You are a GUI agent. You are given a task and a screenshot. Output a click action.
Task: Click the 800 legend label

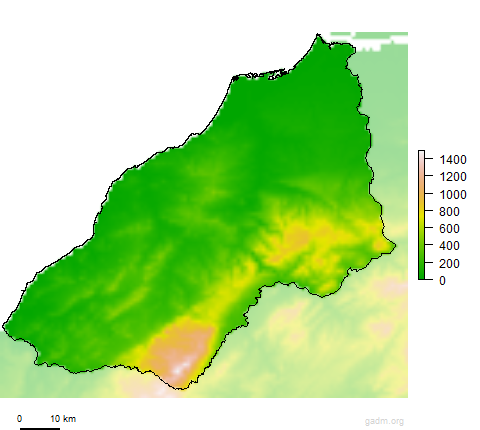449,211
